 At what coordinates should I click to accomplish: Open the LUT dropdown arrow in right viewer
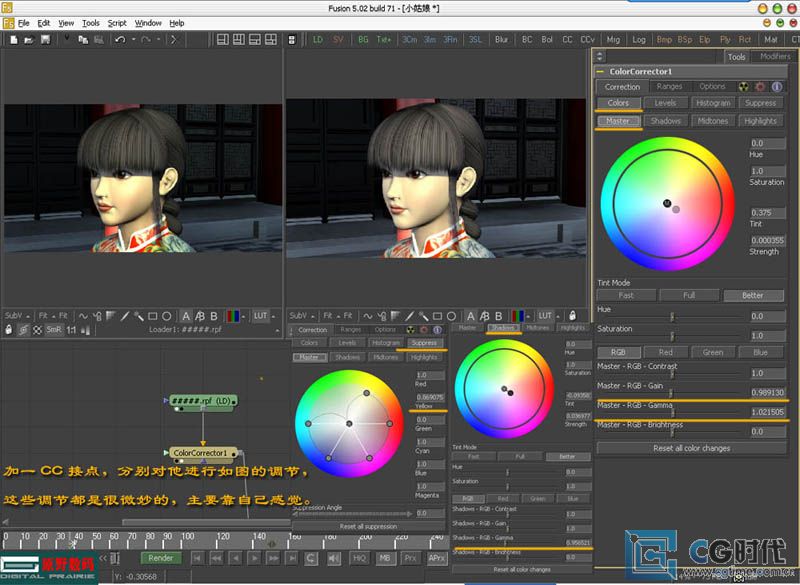(559, 316)
